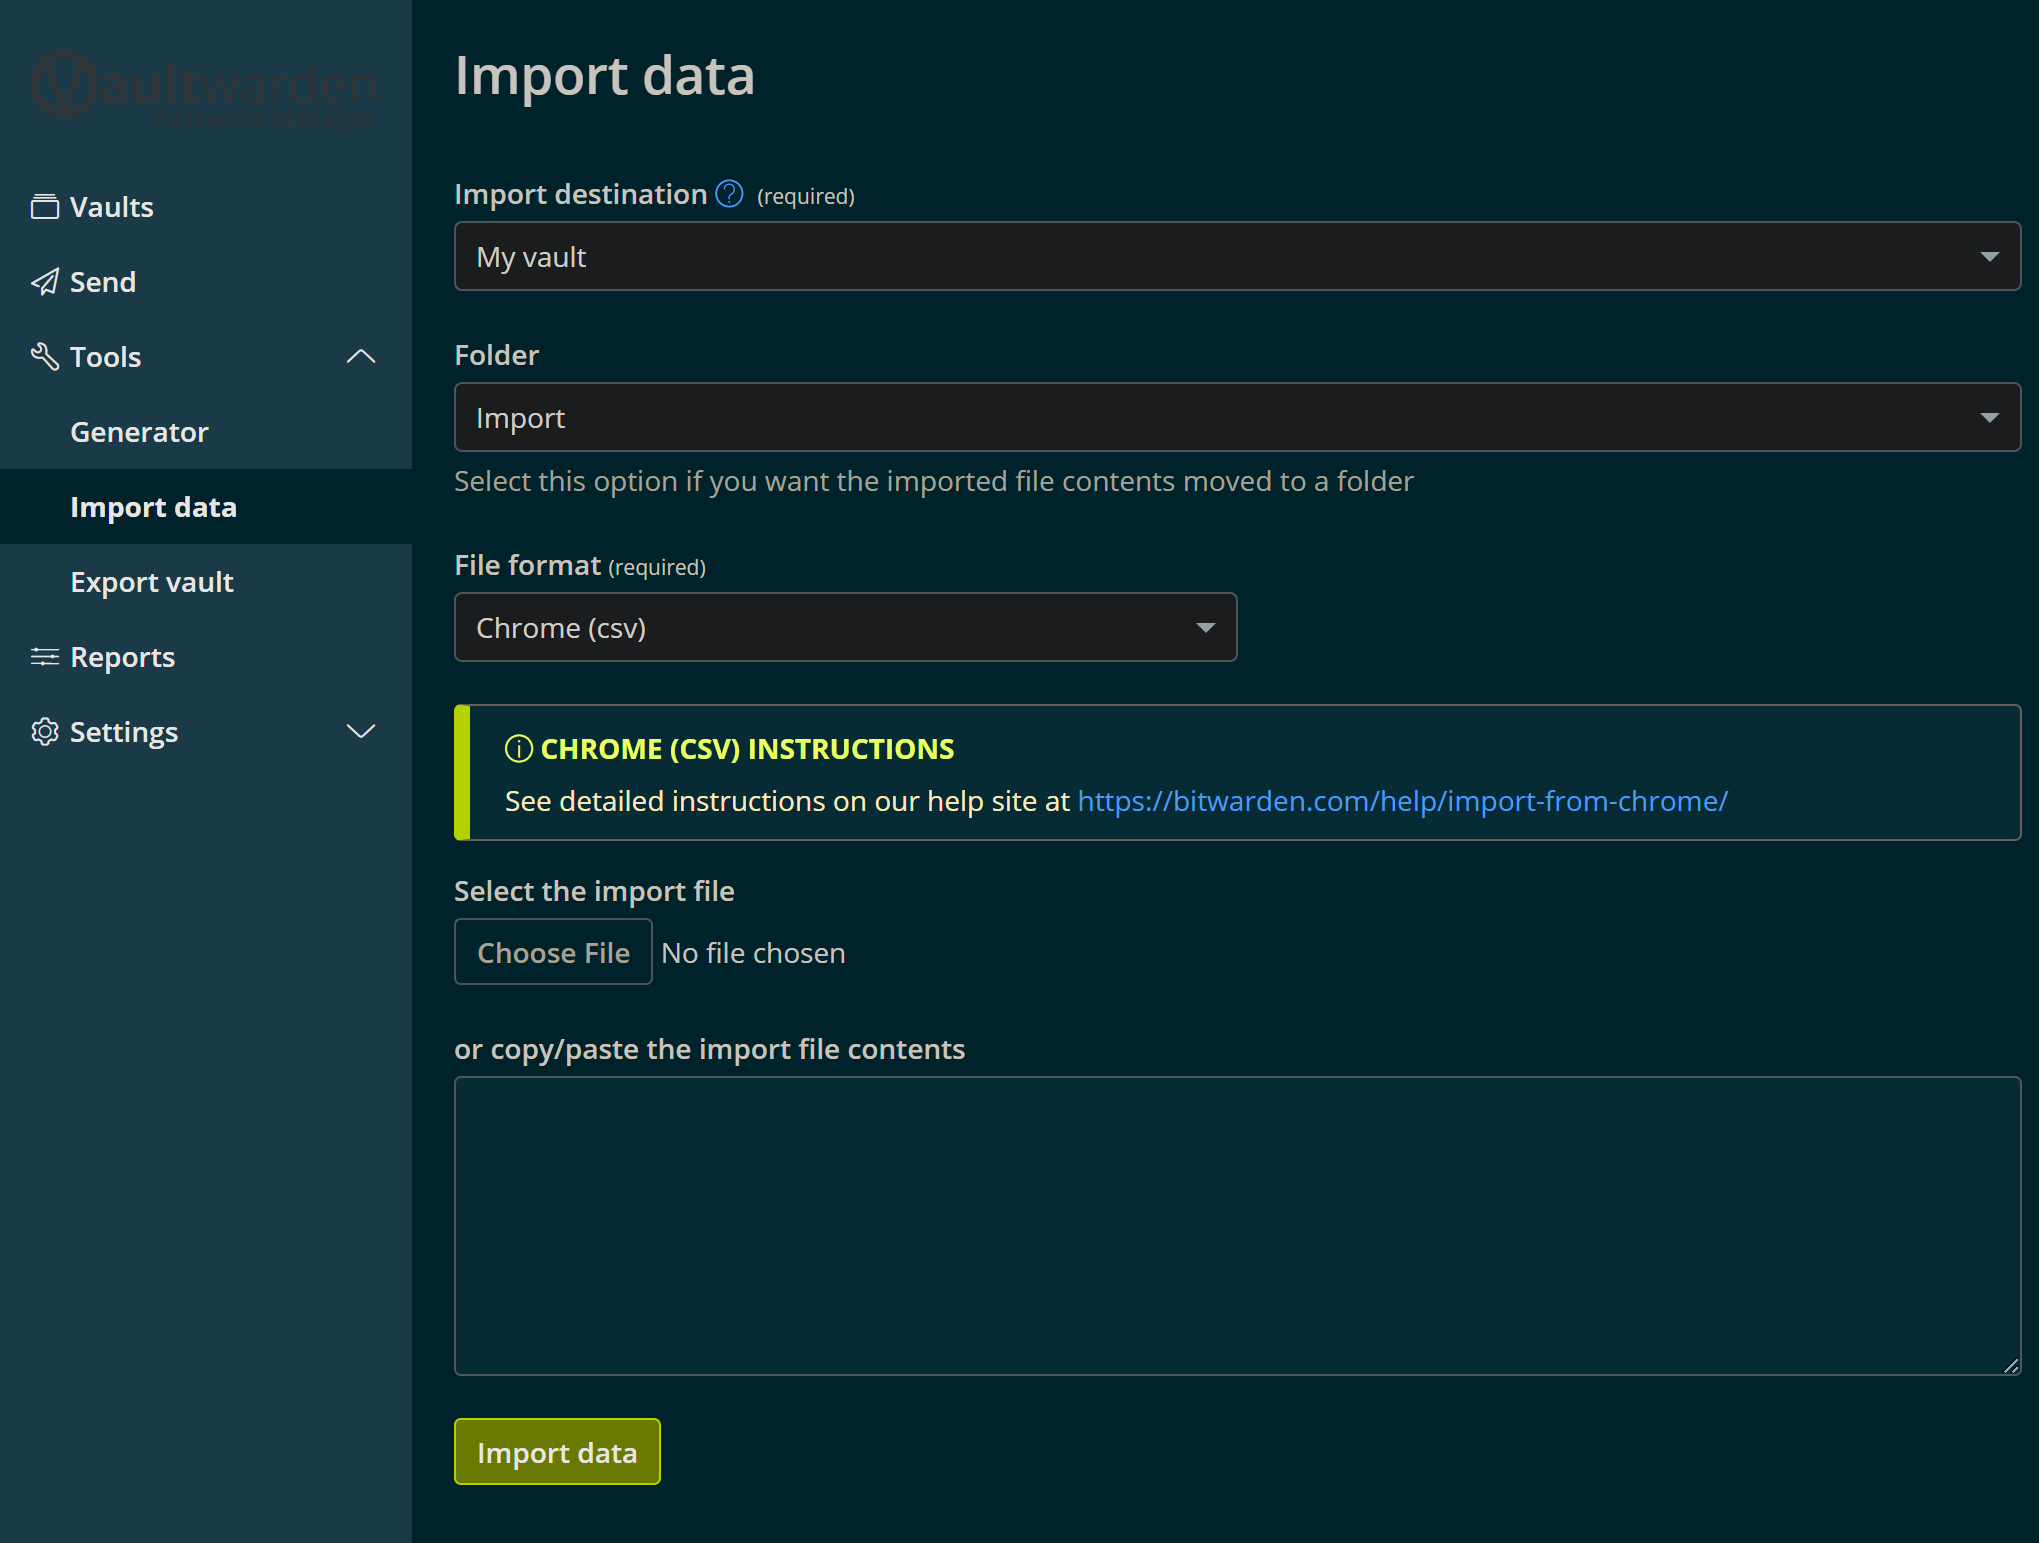
Task: Click the Send paper plane icon
Action: 45,282
